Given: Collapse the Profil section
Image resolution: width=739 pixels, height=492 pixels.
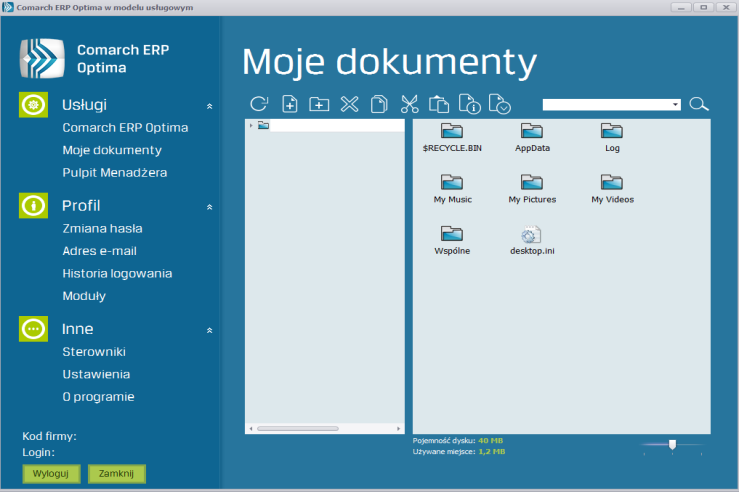Looking at the screenshot, I should [210, 207].
